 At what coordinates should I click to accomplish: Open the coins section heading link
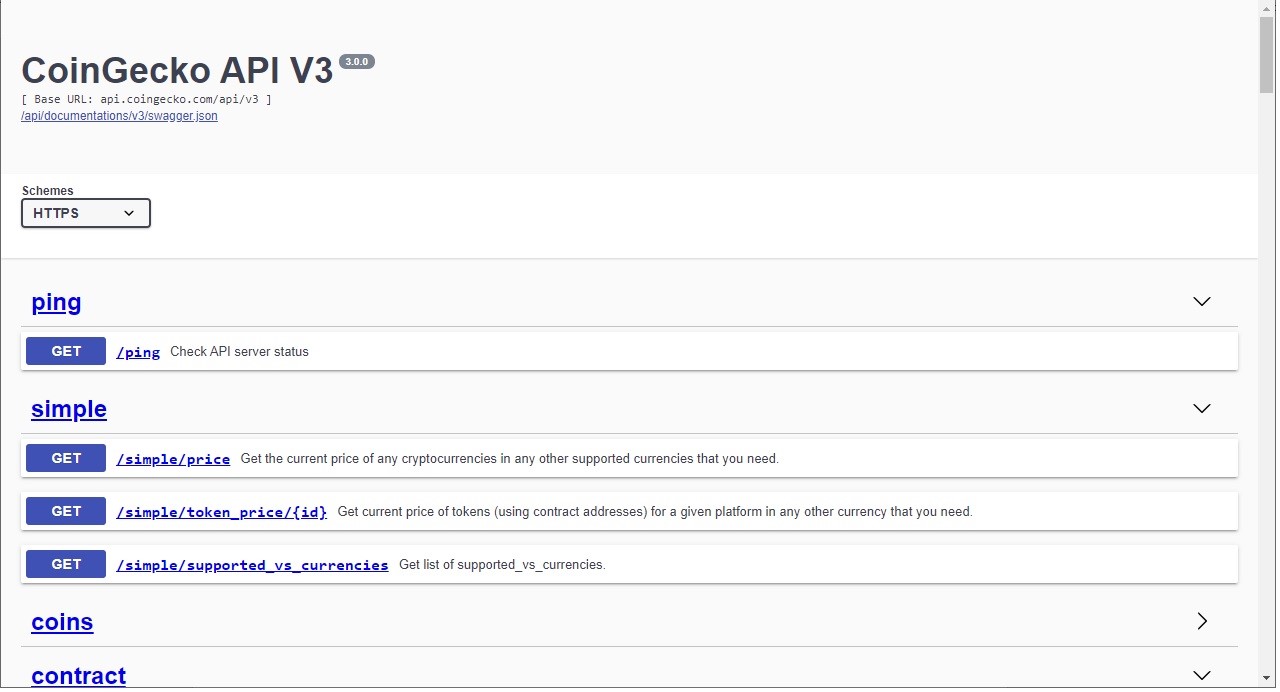coord(62,622)
